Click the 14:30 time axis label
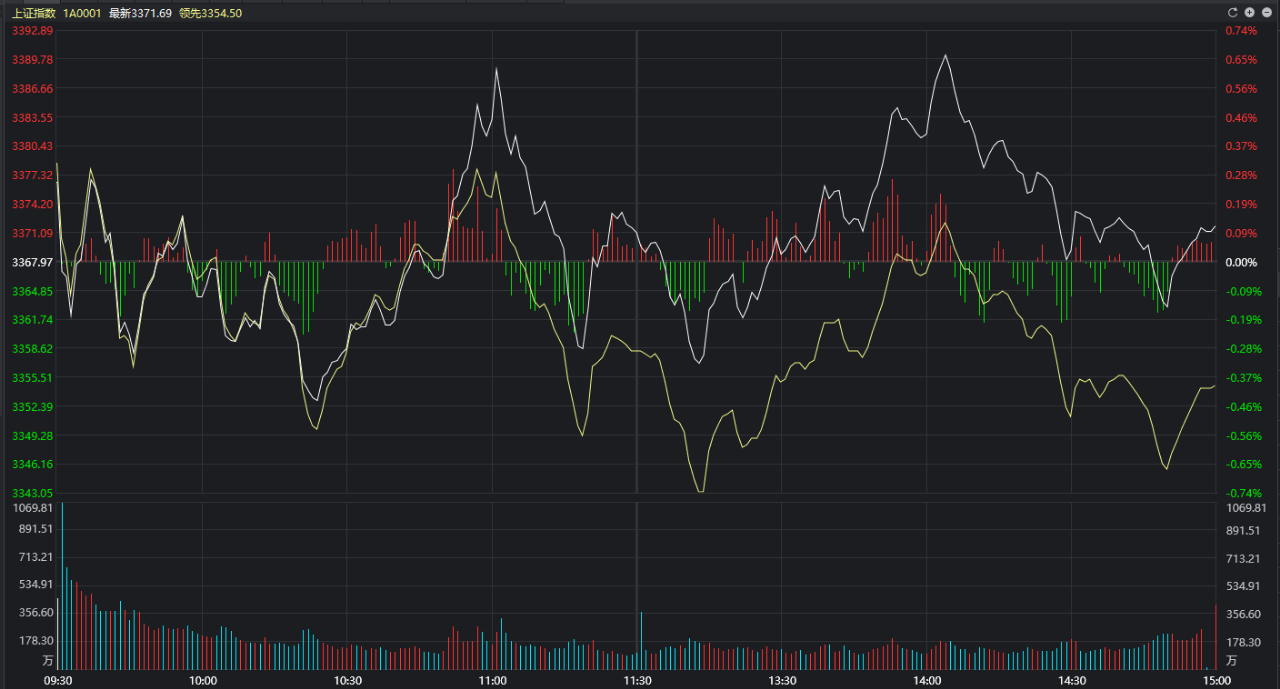The image size is (1280, 689). point(1071,680)
